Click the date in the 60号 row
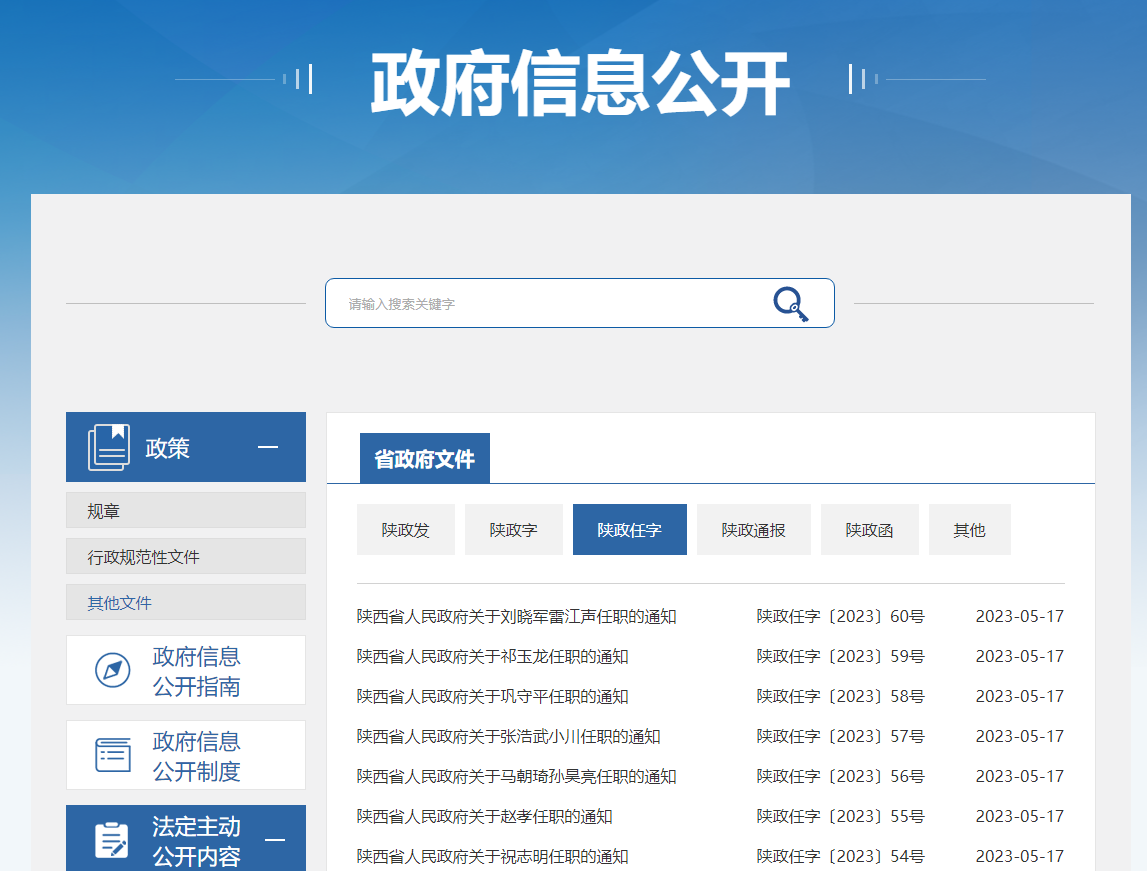This screenshot has height=871, width=1147. (x=1020, y=617)
